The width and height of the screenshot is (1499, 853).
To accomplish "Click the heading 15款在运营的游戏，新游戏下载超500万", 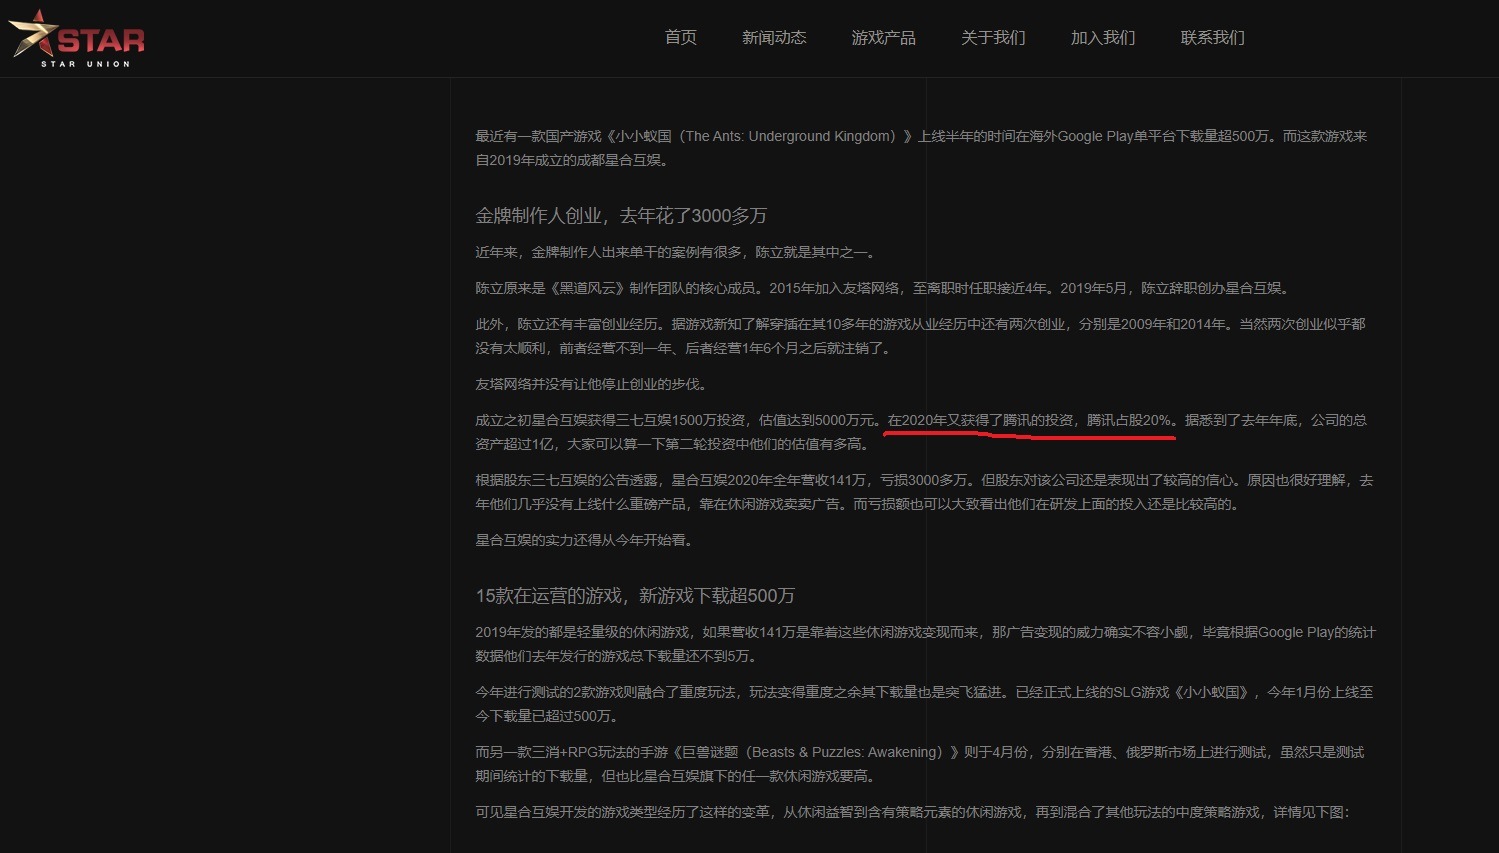I will tap(635, 595).
